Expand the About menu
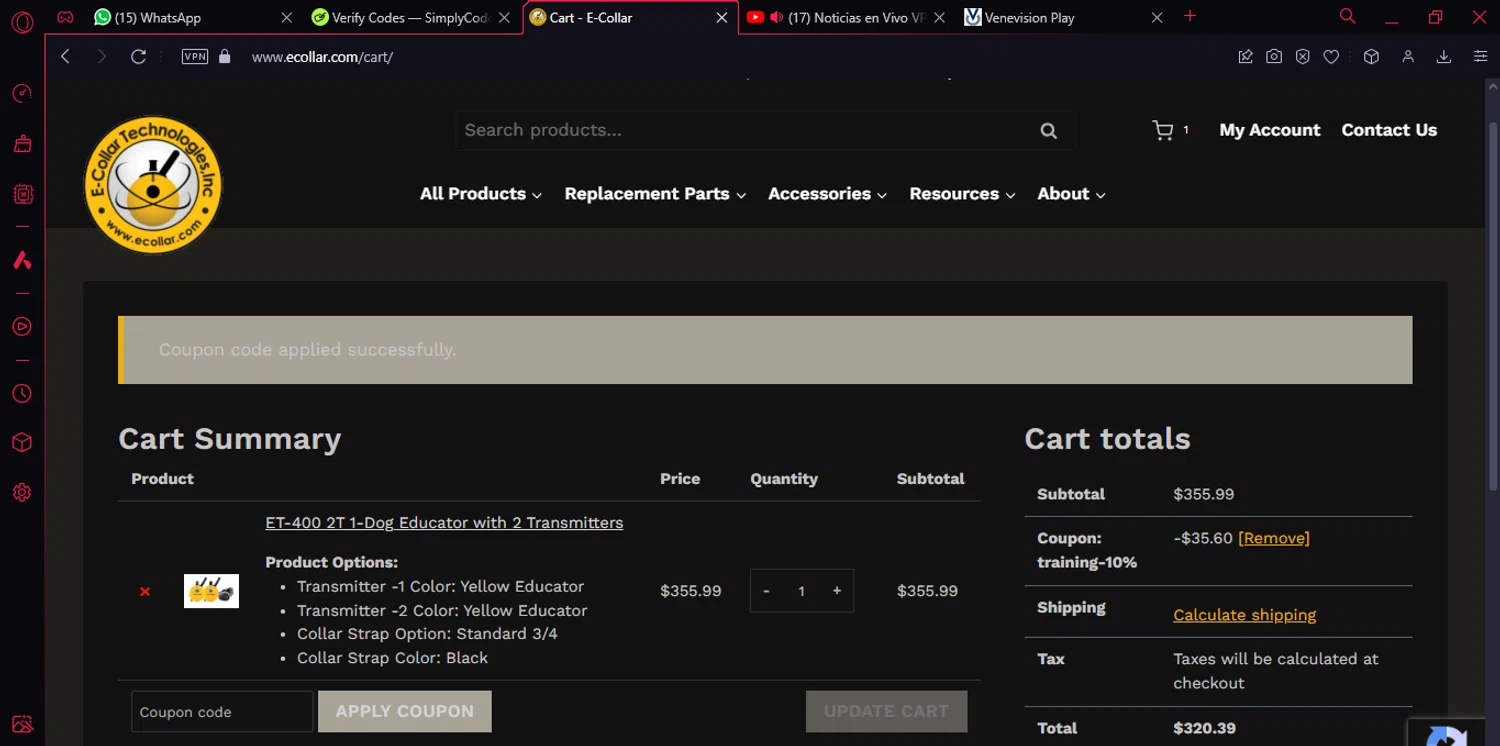This screenshot has width=1500, height=746. pos(1071,194)
